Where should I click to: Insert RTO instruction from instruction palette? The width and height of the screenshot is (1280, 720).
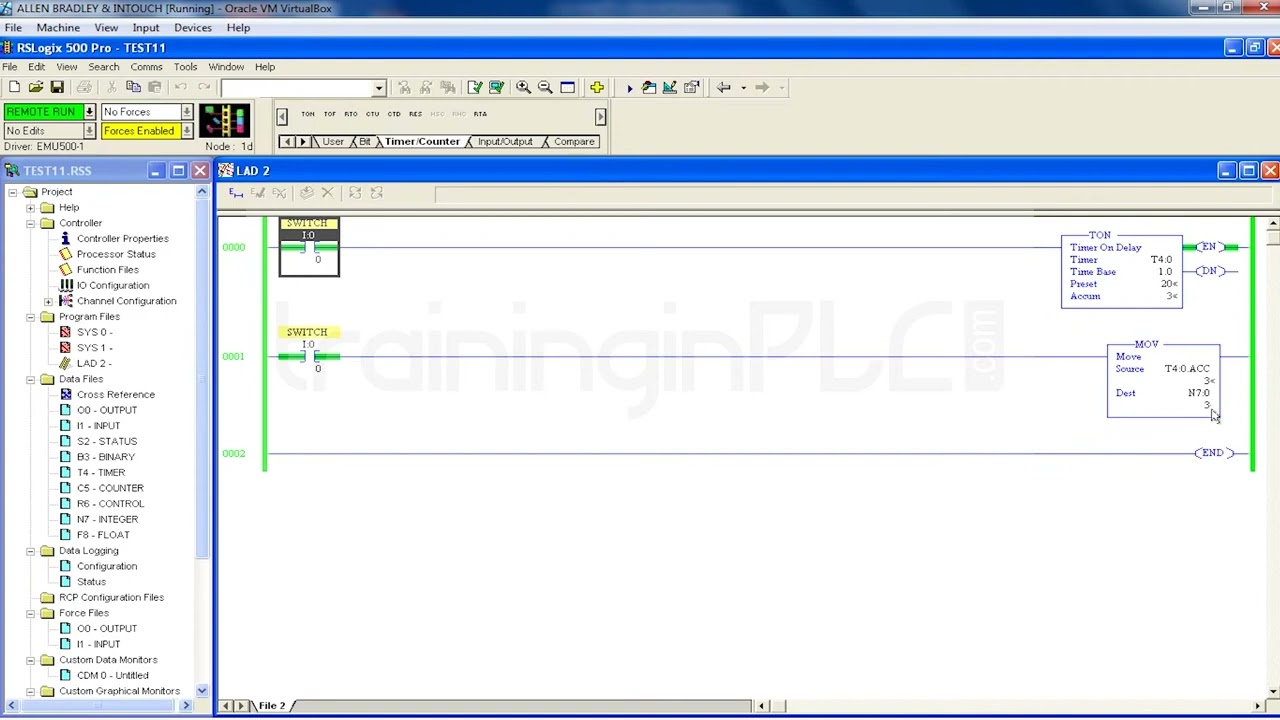coord(351,114)
